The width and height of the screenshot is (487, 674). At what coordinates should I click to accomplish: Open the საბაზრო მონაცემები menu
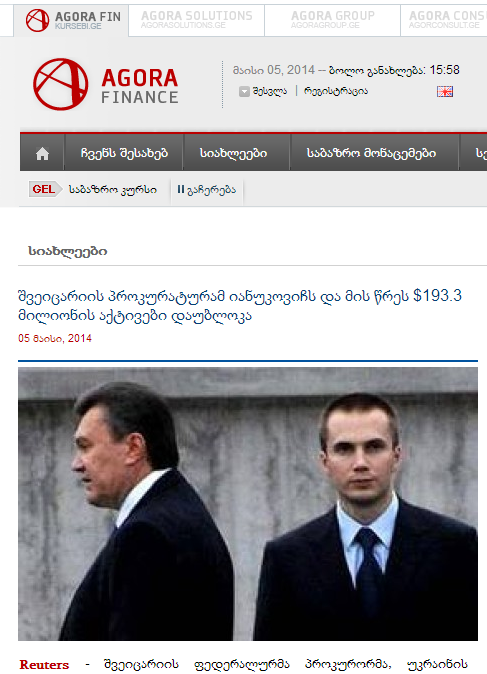click(x=371, y=153)
